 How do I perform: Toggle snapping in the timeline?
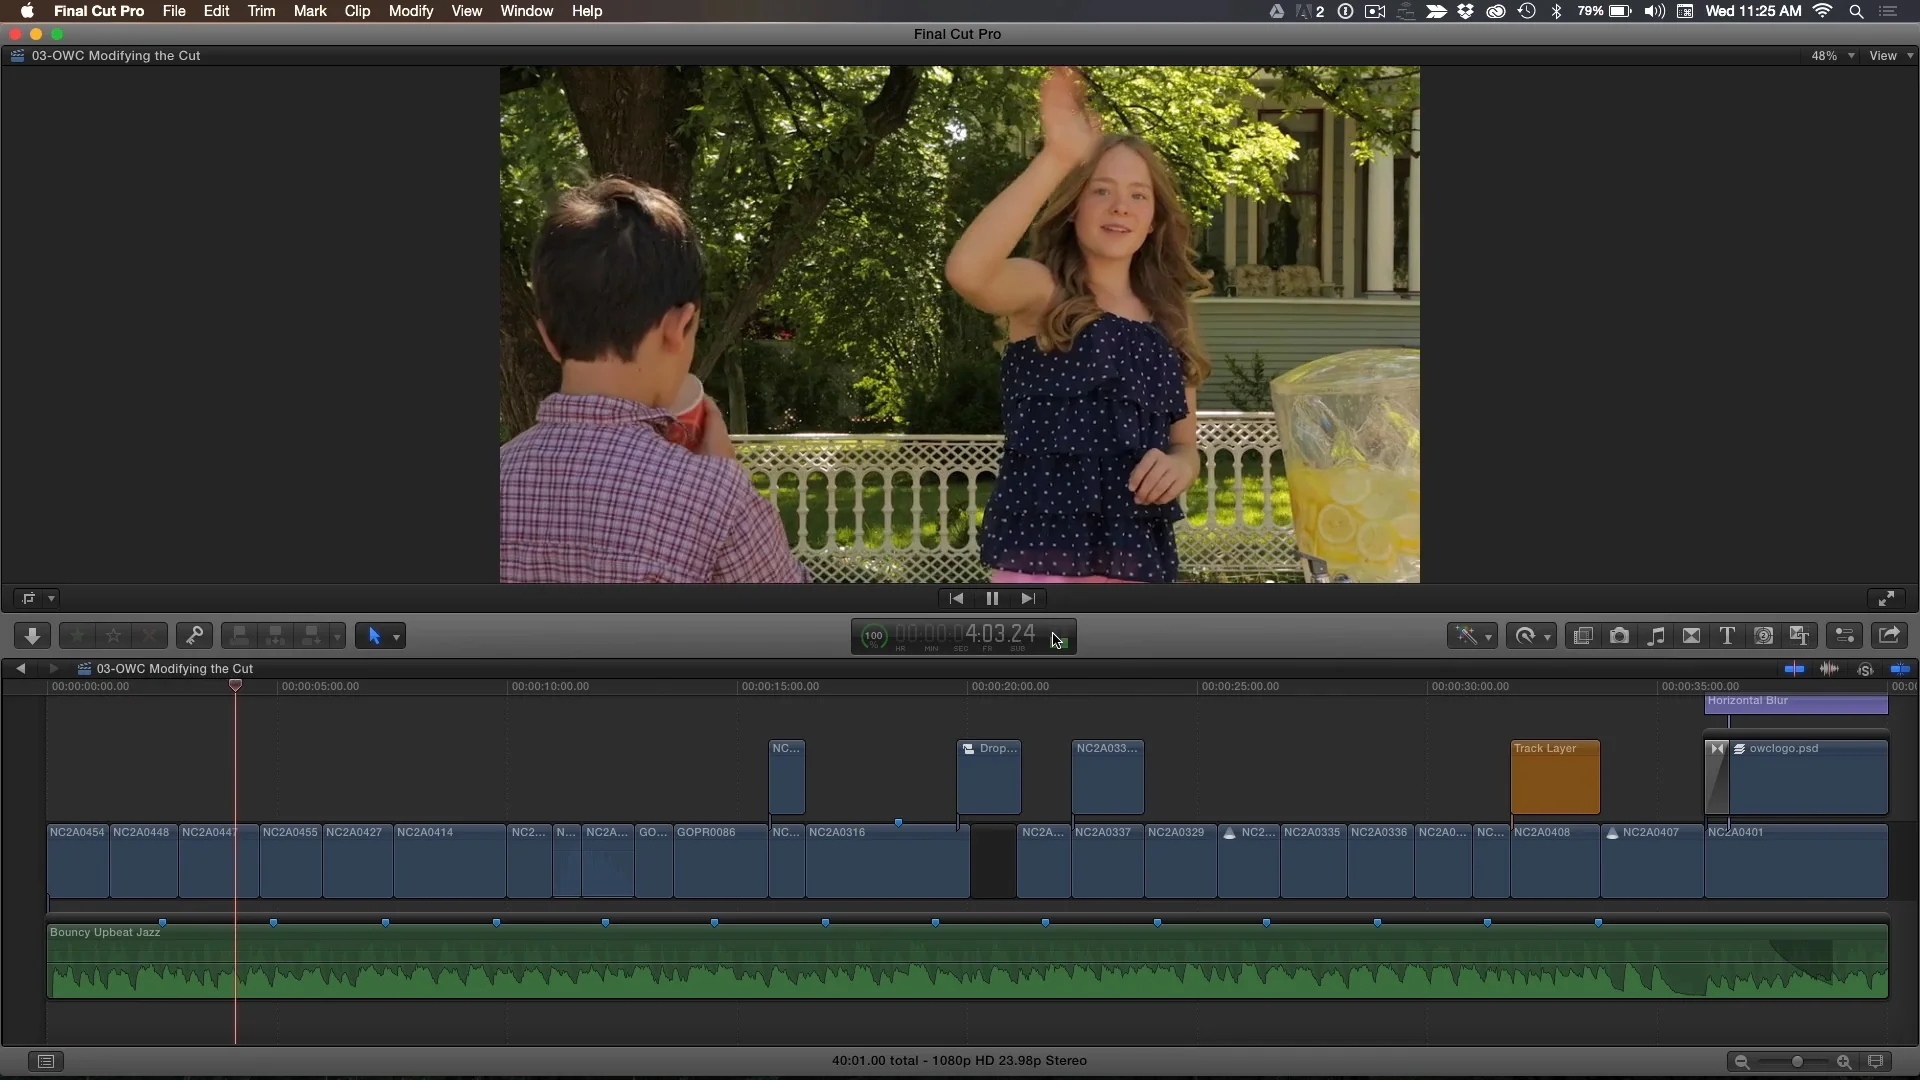click(x=1900, y=669)
